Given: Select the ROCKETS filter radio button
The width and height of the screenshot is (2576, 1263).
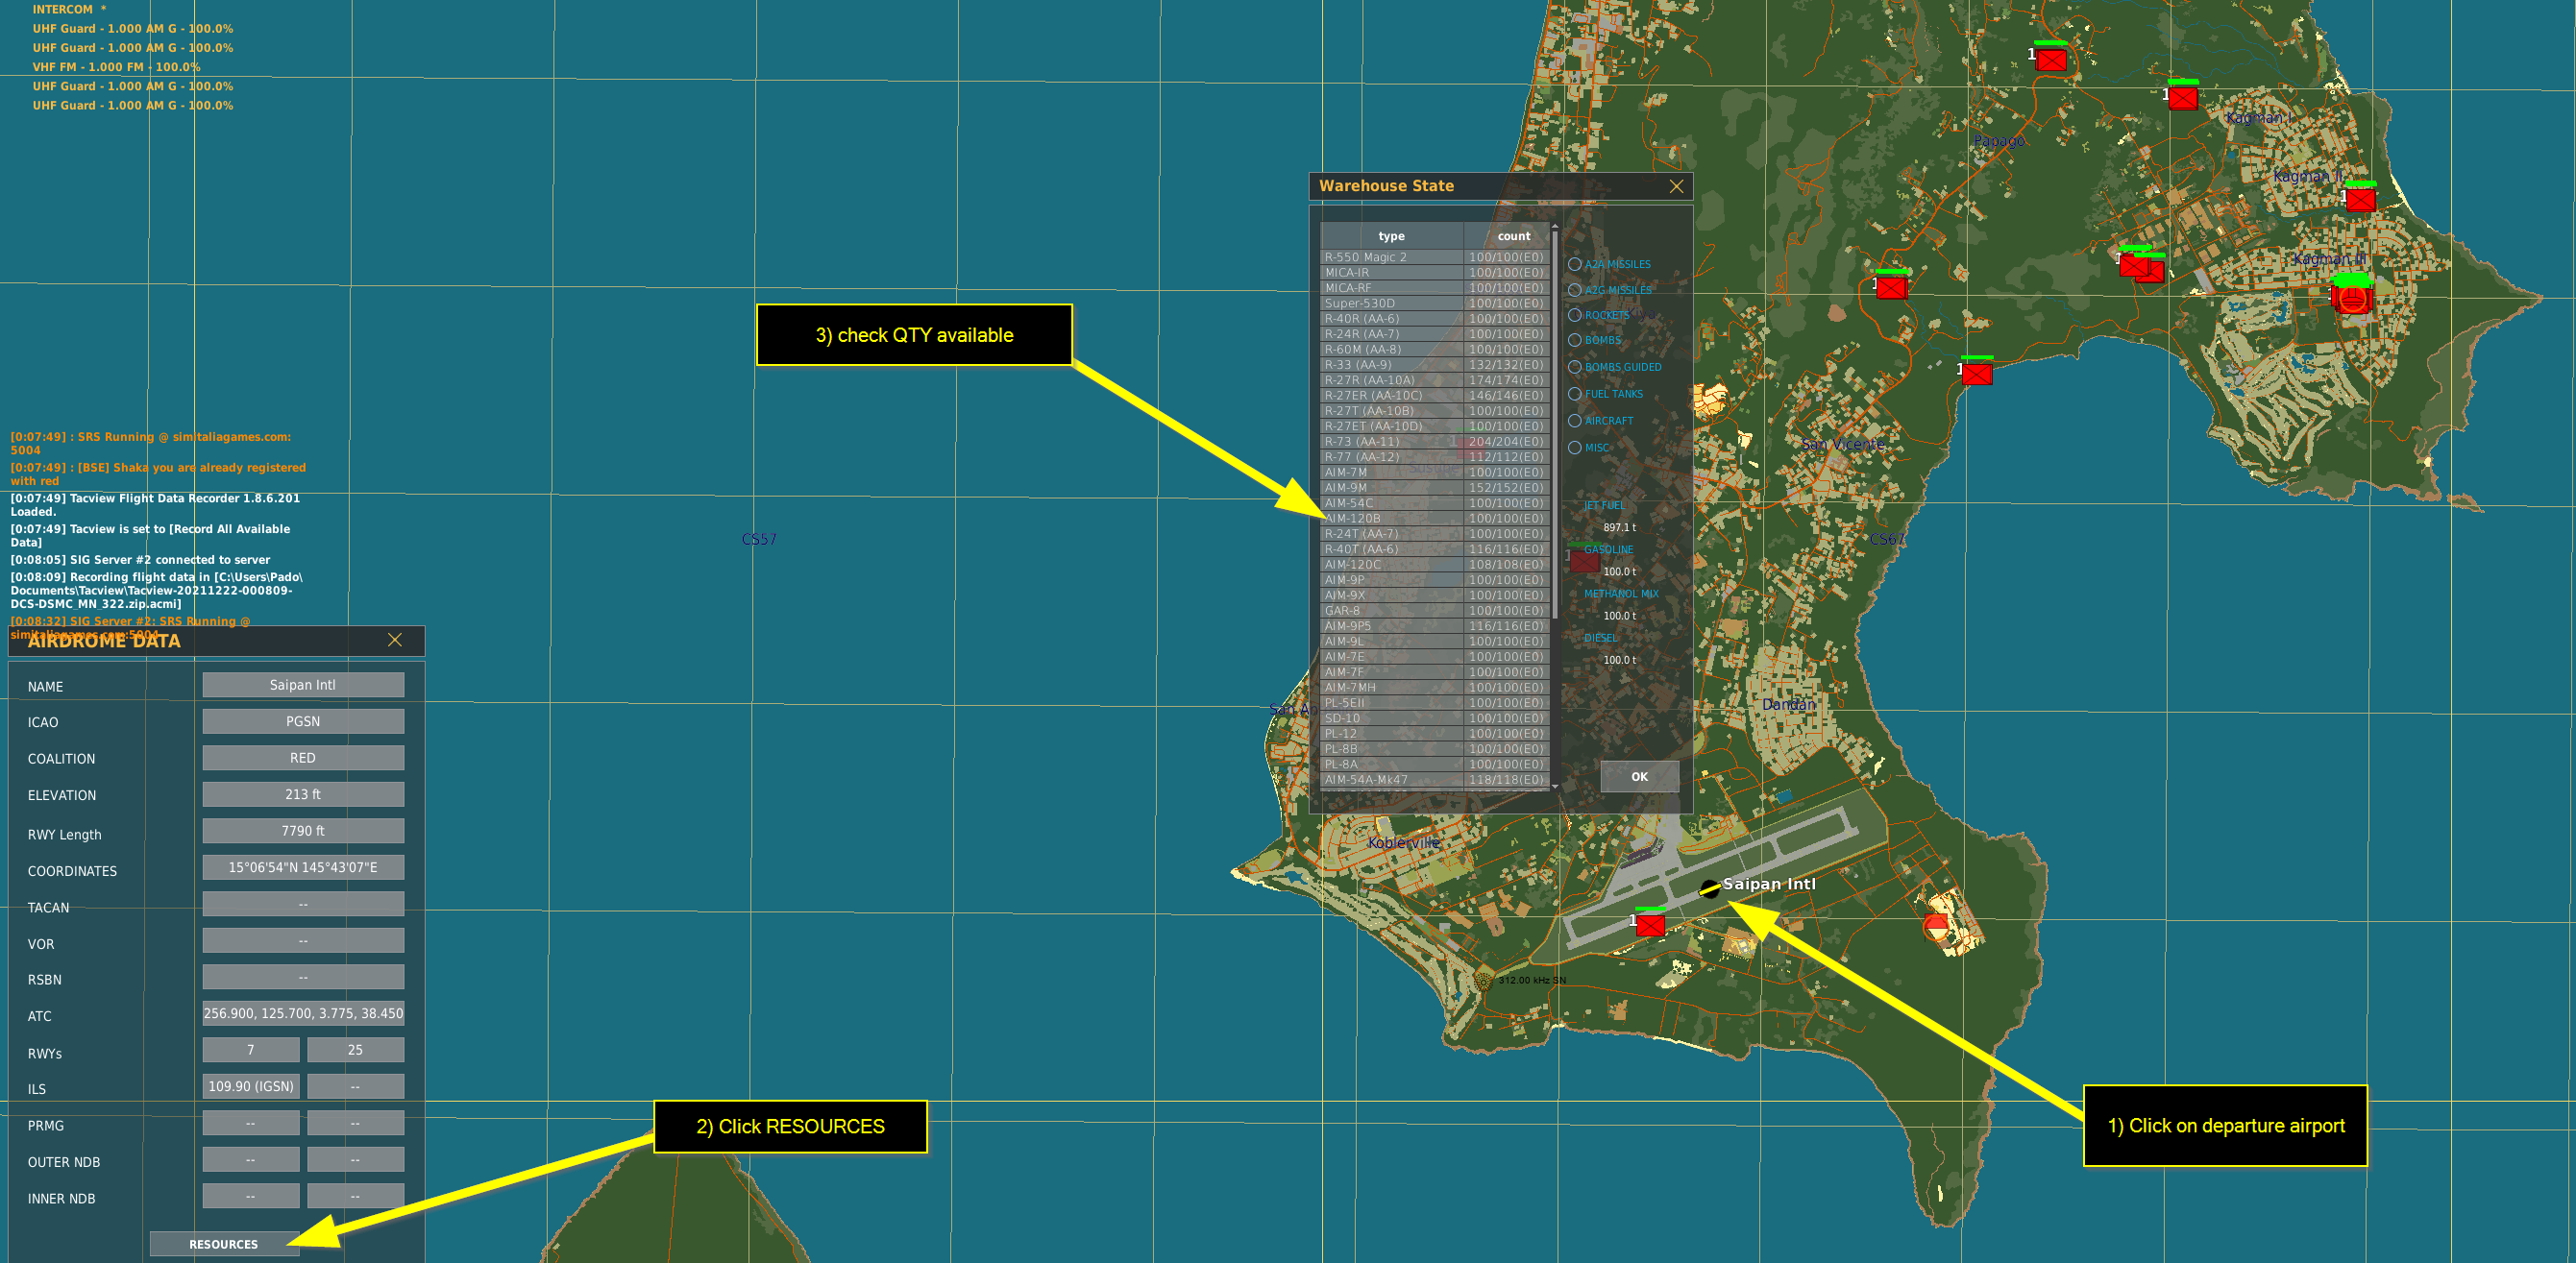Looking at the screenshot, I should (1575, 315).
